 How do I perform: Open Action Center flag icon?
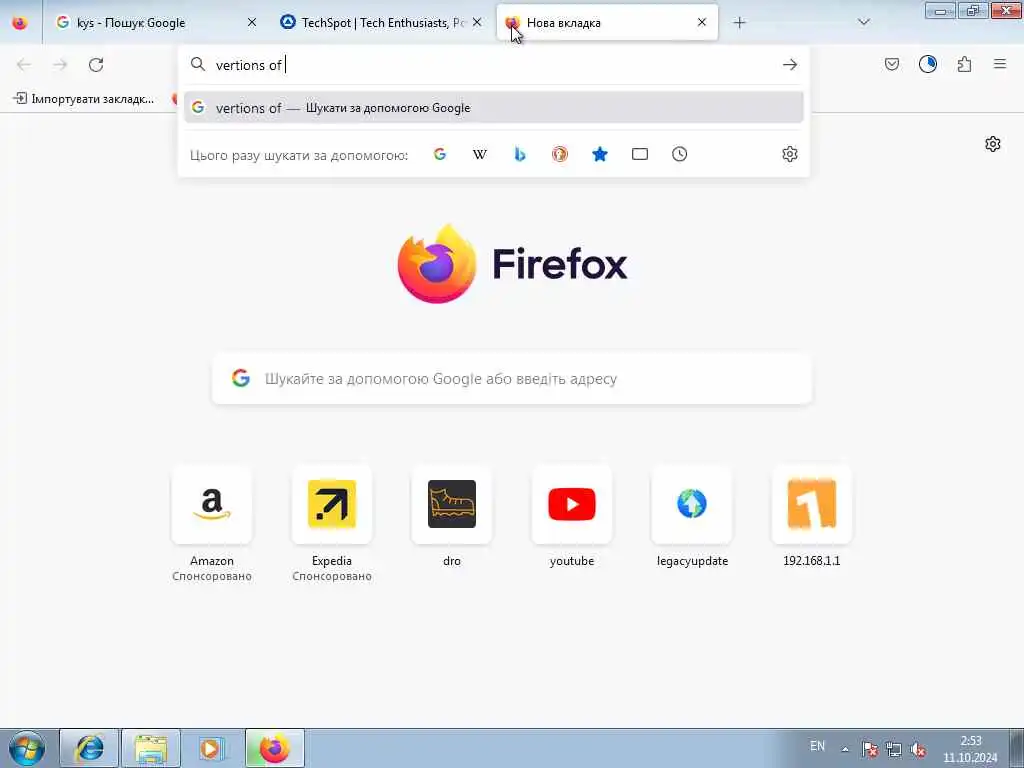(869, 750)
